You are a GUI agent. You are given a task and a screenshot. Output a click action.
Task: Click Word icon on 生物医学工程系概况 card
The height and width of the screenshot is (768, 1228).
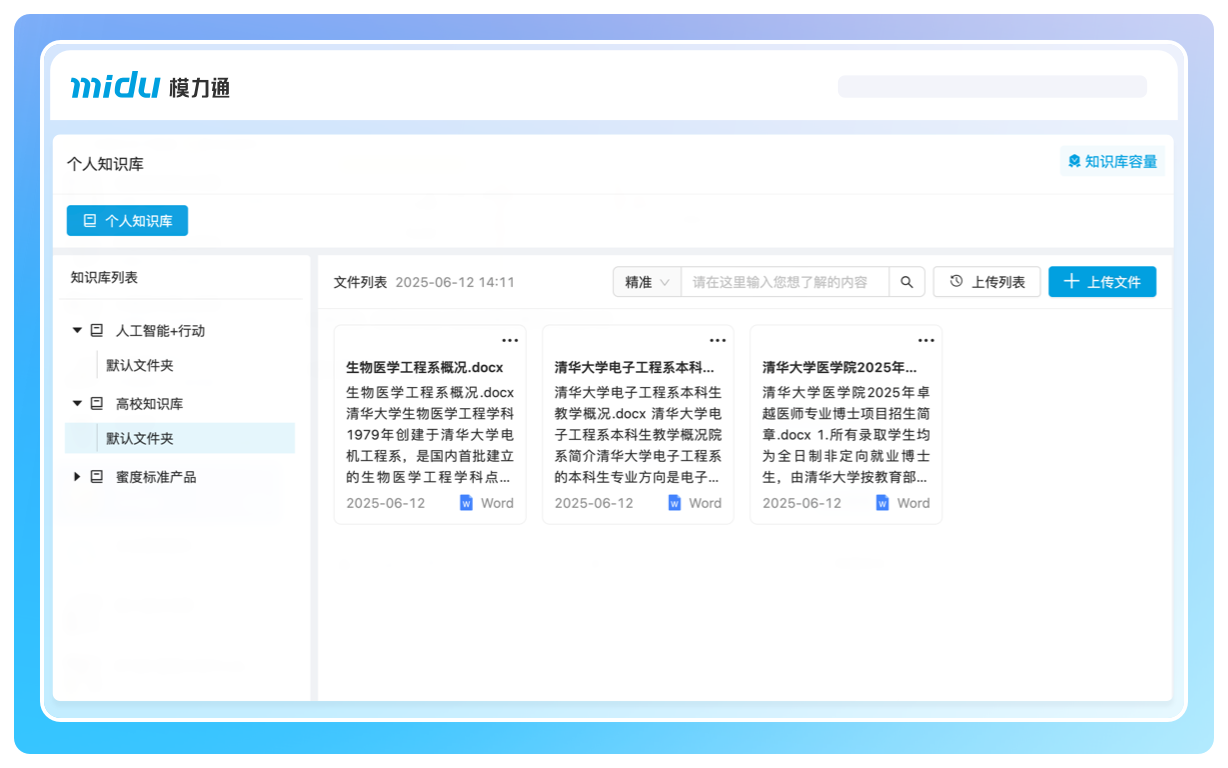pyautogui.click(x=466, y=503)
